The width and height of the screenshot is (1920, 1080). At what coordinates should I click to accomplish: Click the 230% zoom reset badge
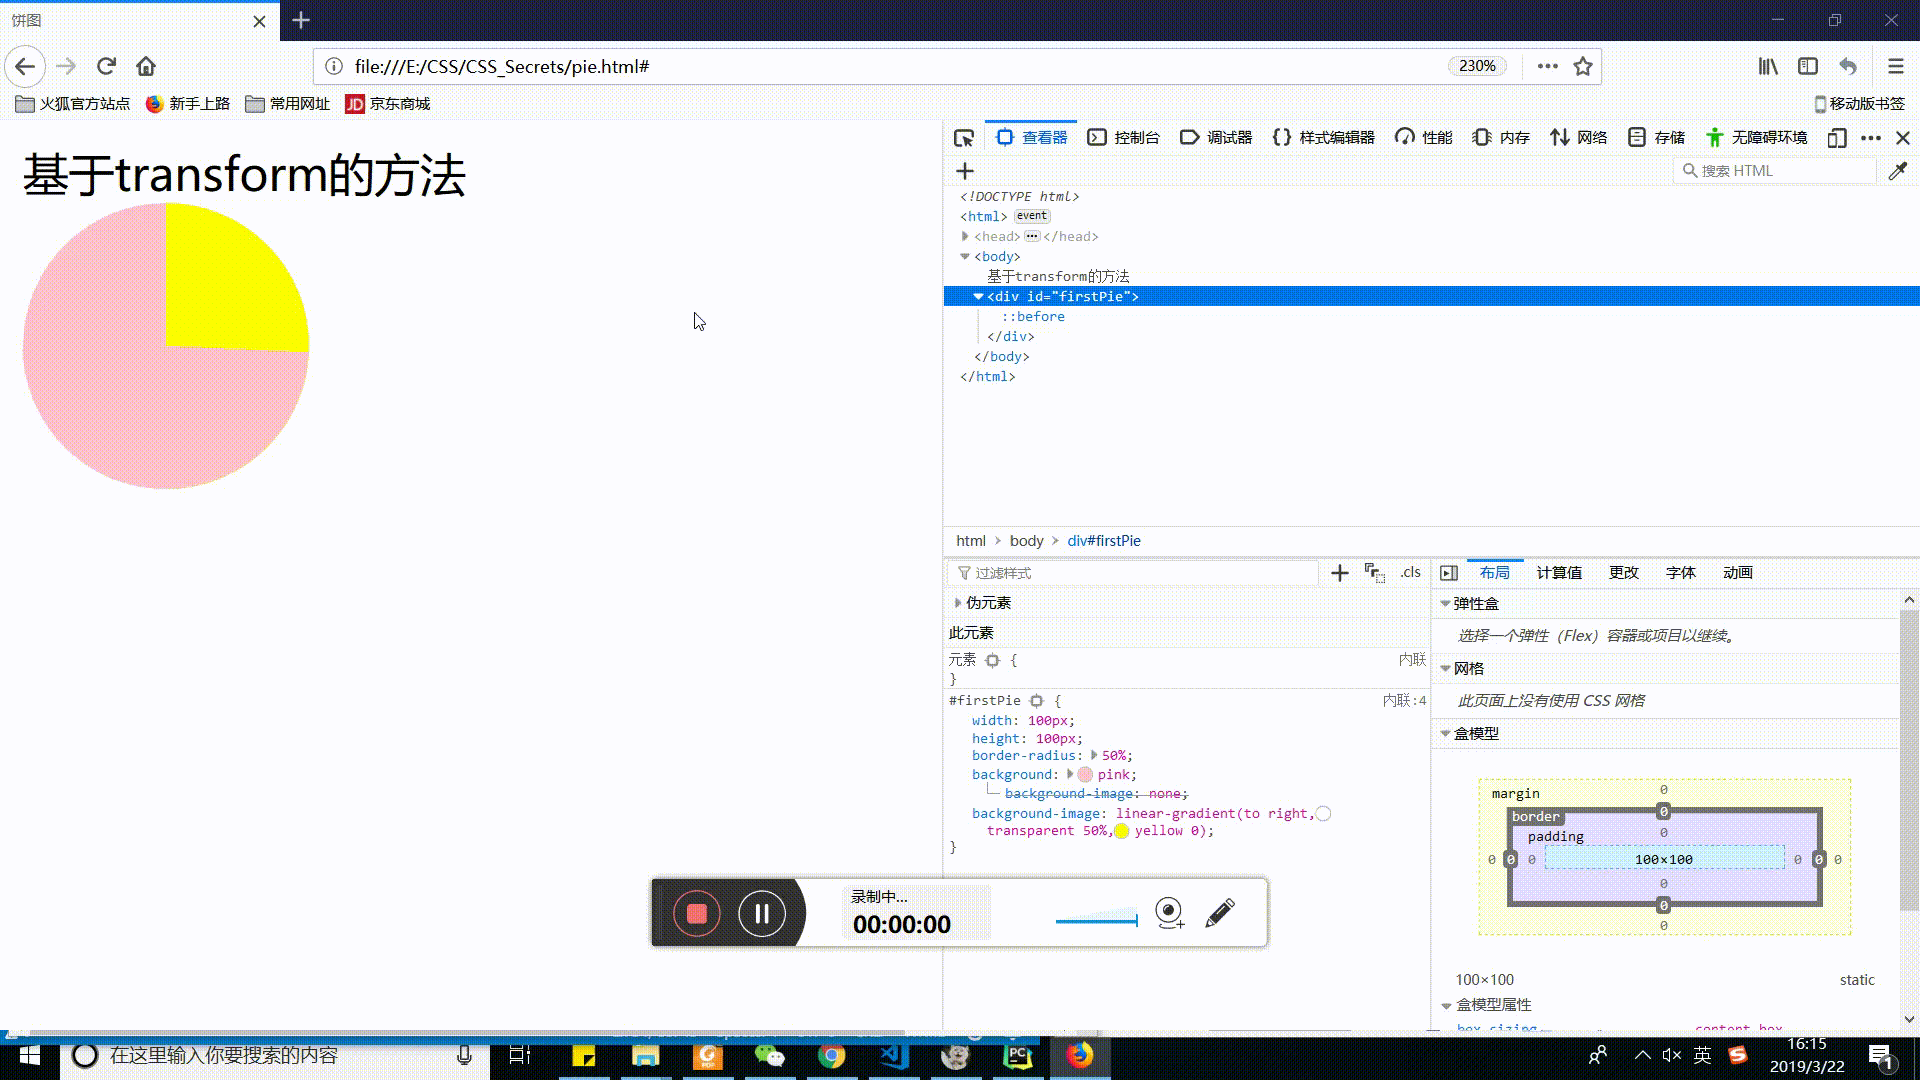click(x=1477, y=66)
